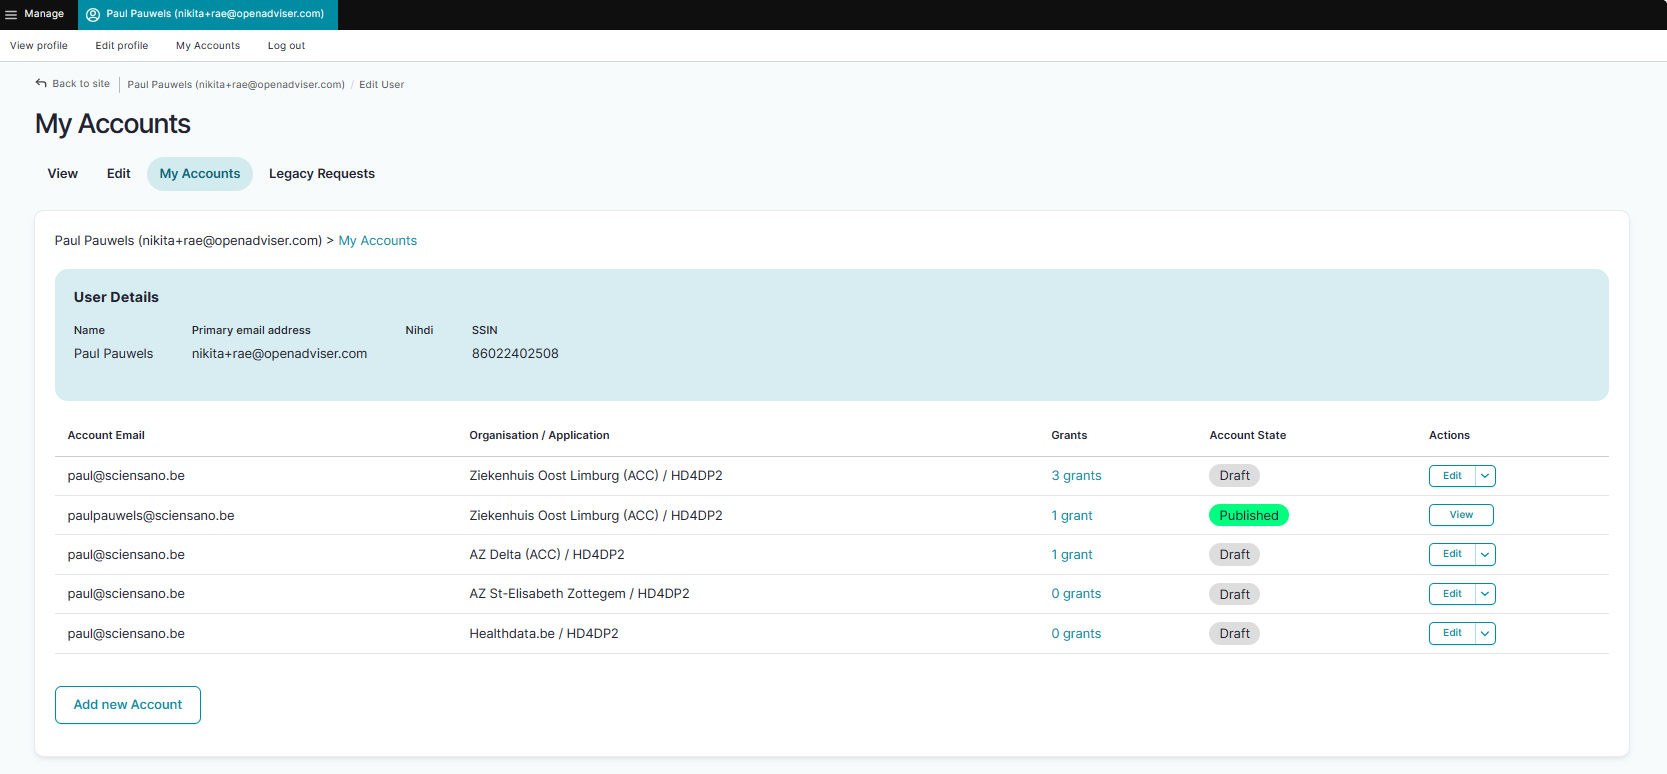
Task: Expand dropdown next to Edit for first paul@sciensano.be row
Action: 1485,476
